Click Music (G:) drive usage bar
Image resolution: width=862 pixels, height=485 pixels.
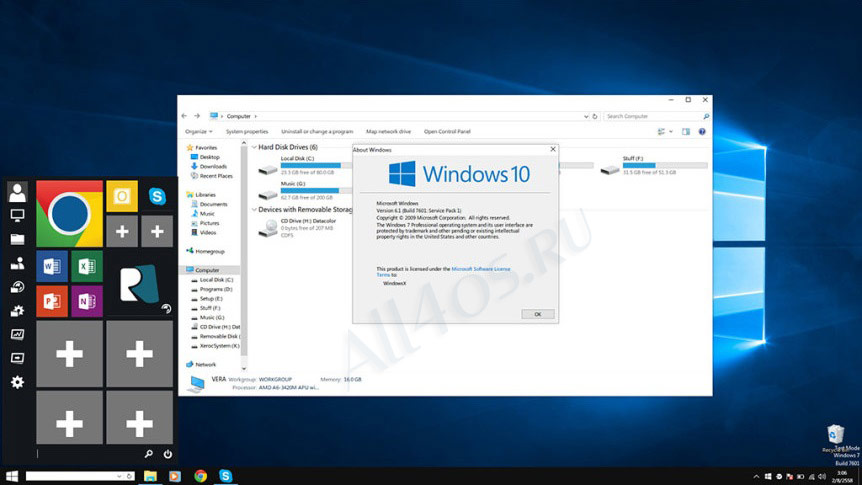click(316, 191)
